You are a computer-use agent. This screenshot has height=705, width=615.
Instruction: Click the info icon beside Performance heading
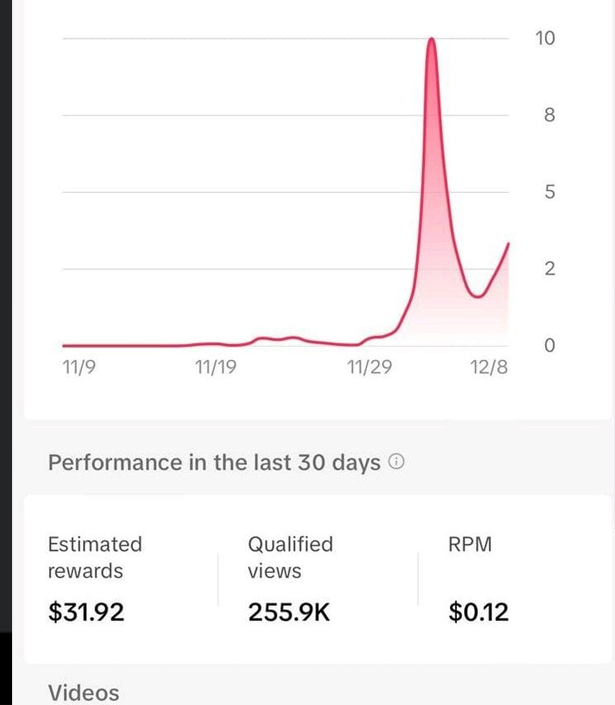pos(396,463)
